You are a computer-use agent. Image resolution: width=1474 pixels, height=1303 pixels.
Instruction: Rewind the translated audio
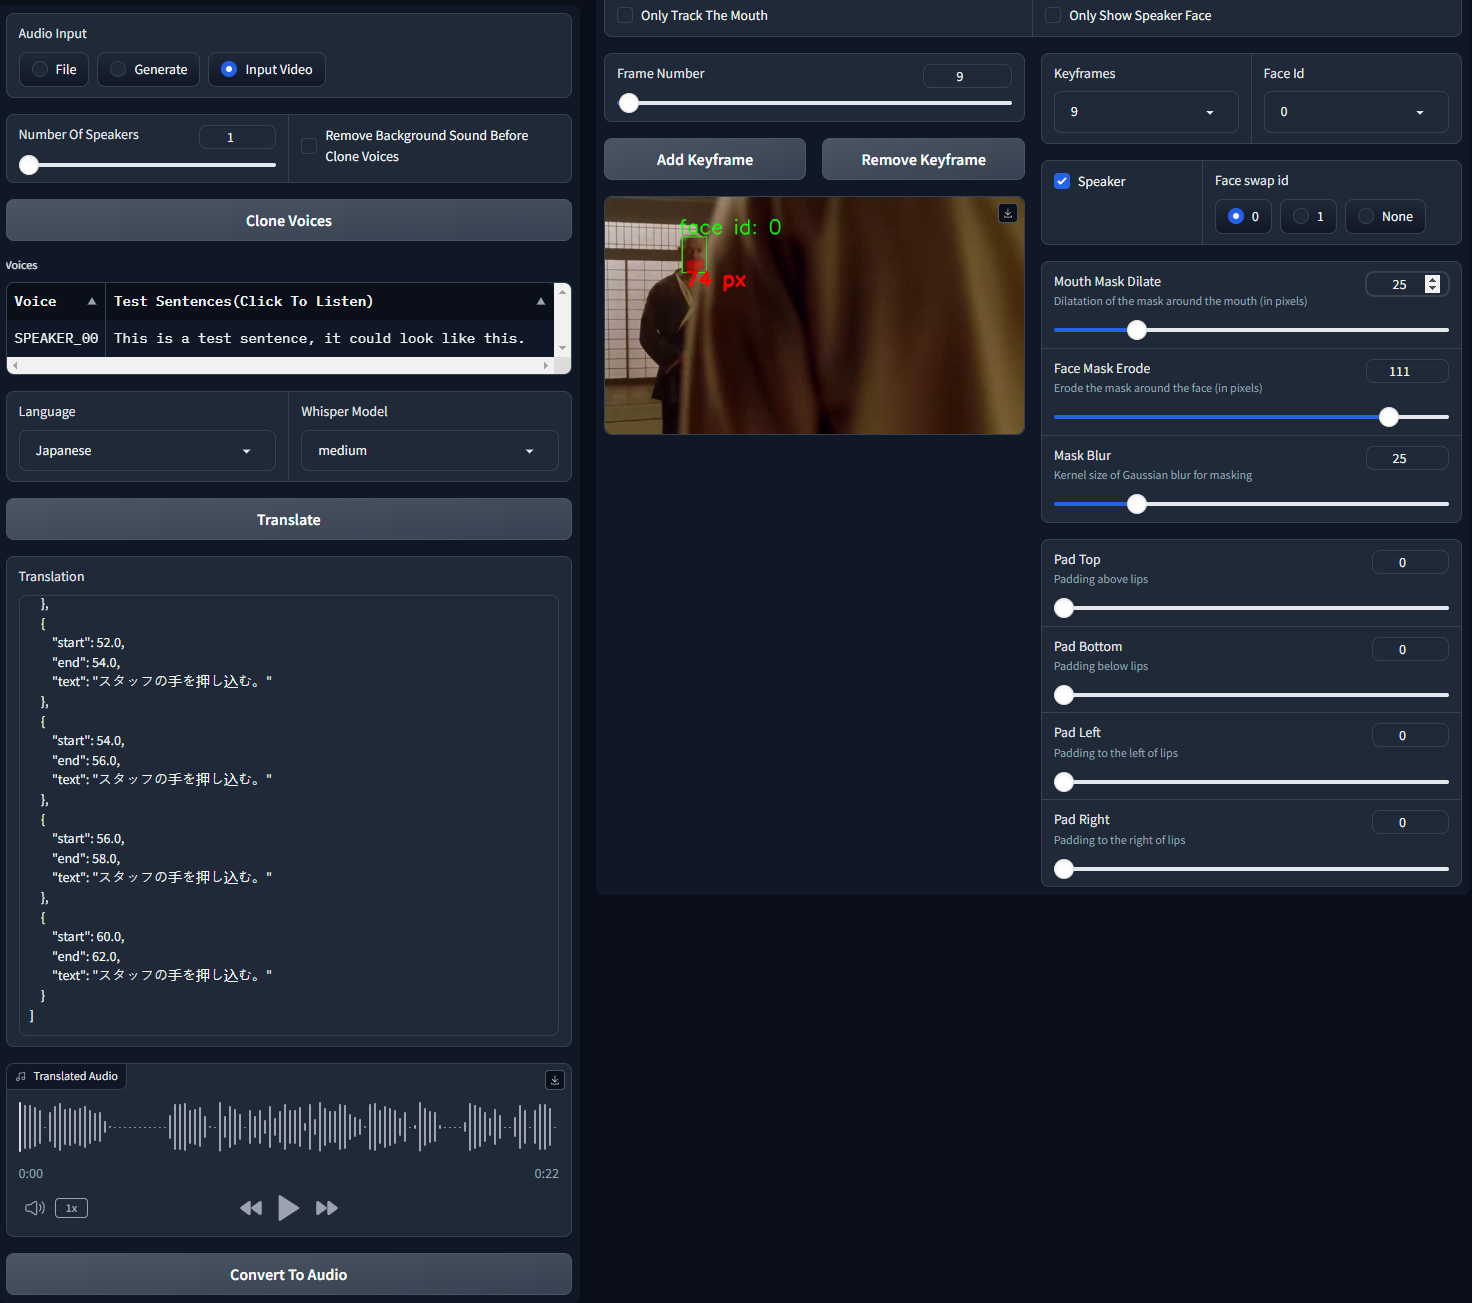pos(251,1208)
